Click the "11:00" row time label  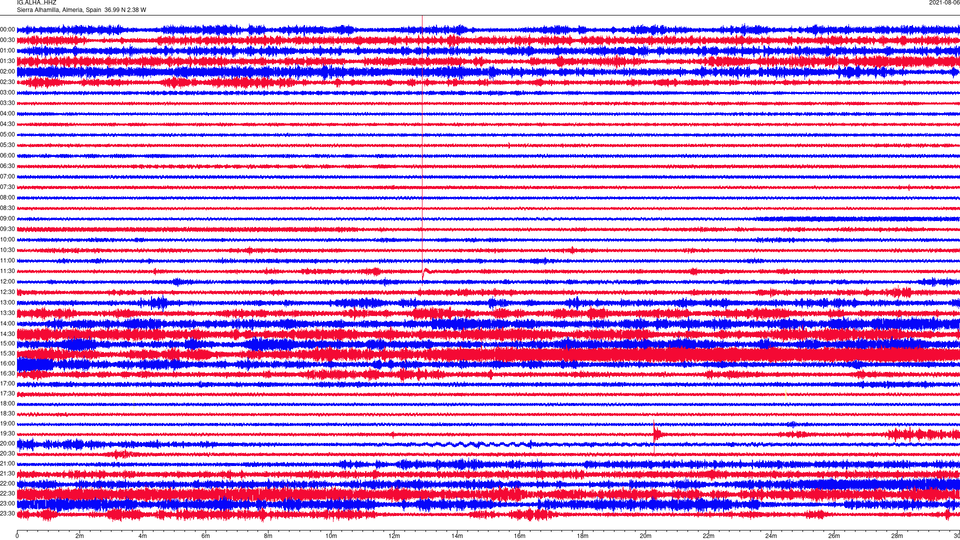pos(7,261)
